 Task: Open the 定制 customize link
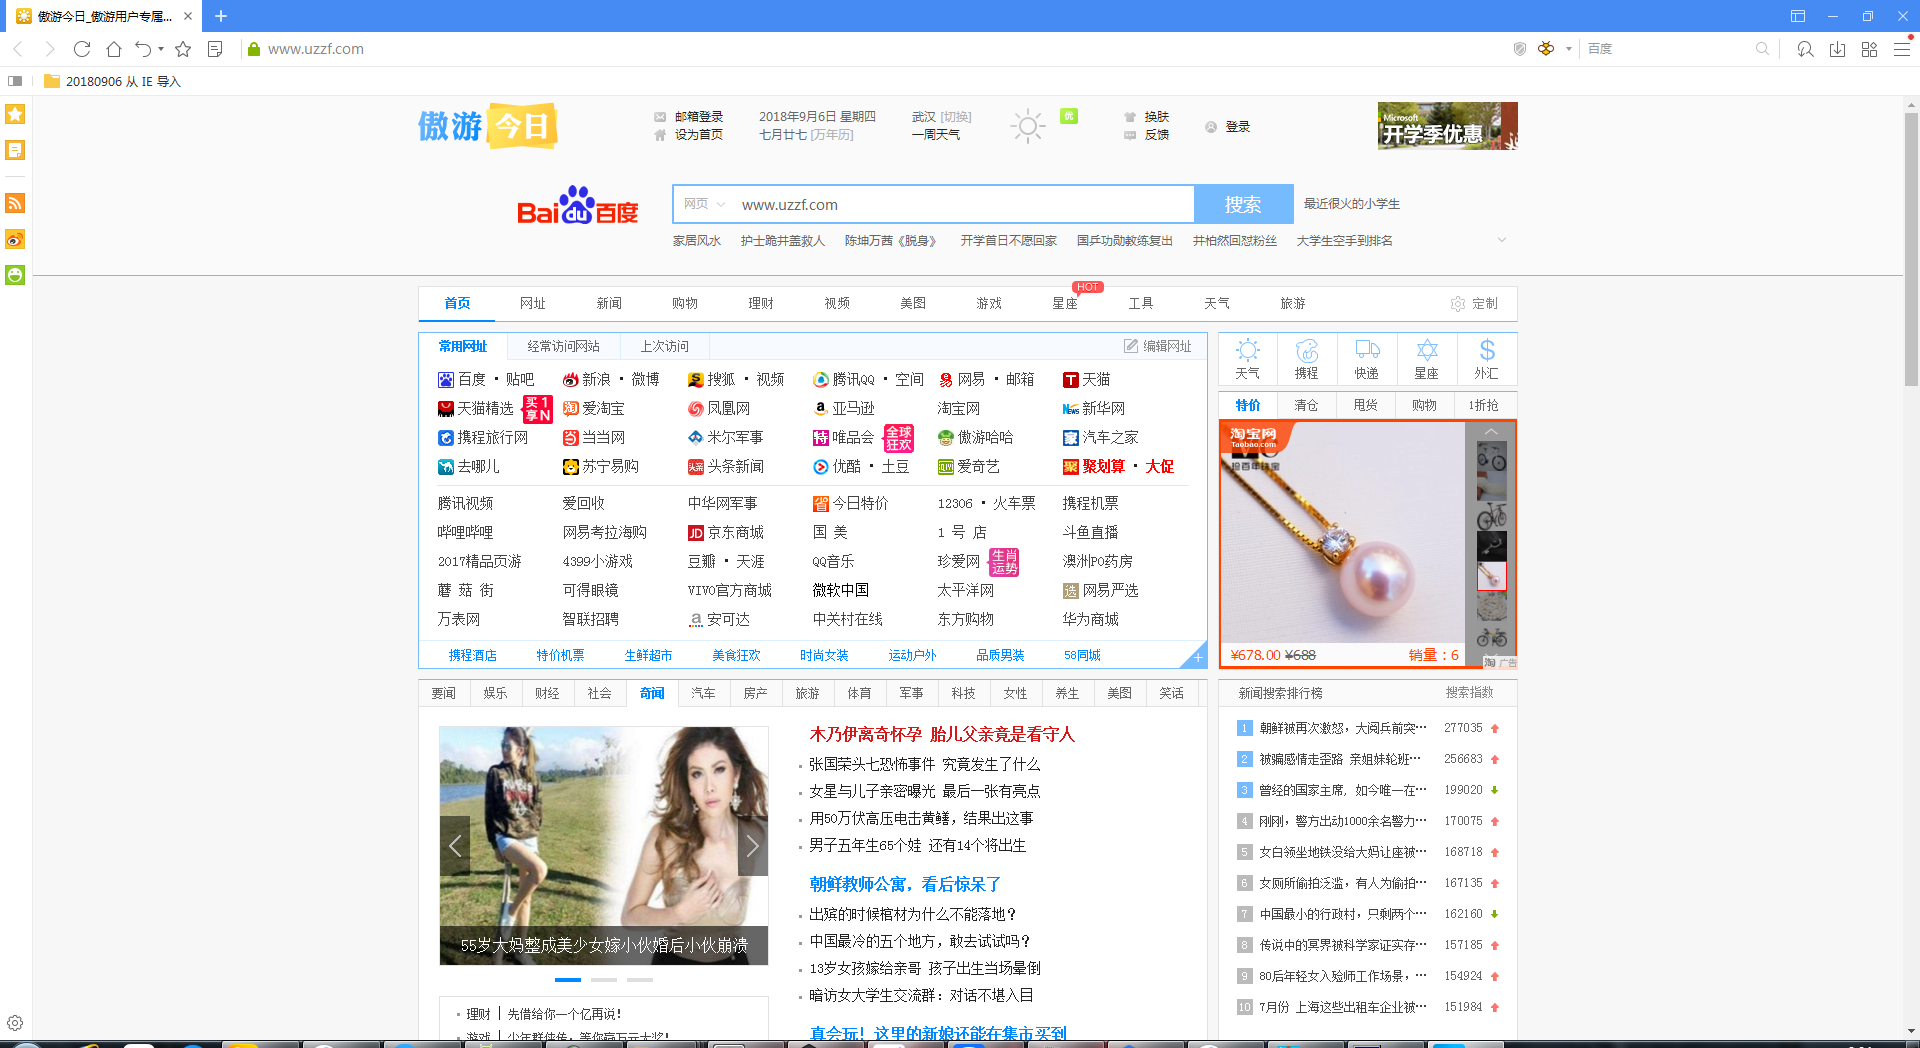pos(1474,303)
